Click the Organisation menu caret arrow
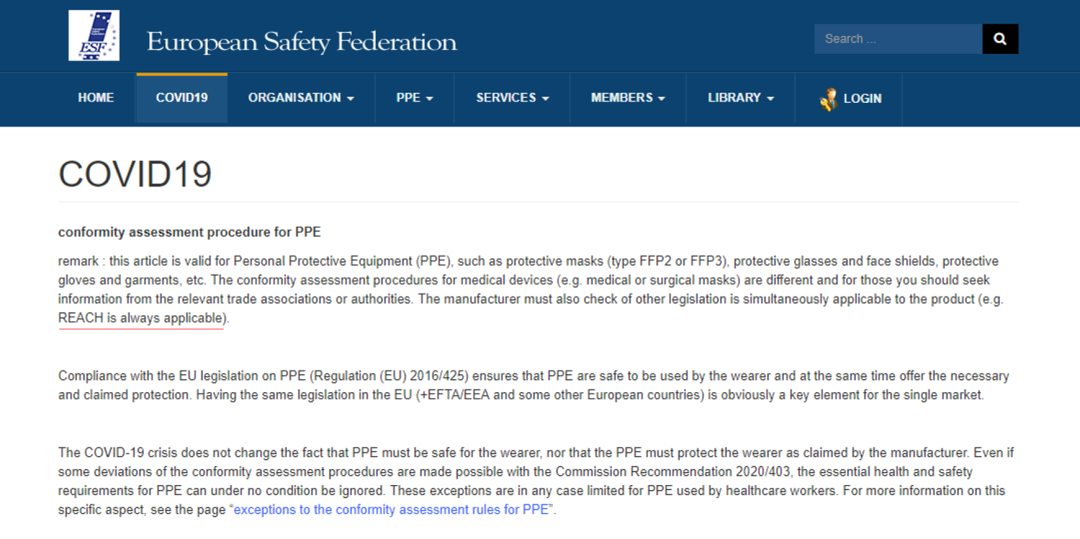The height and width of the screenshot is (539, 1080). point(351,99)
